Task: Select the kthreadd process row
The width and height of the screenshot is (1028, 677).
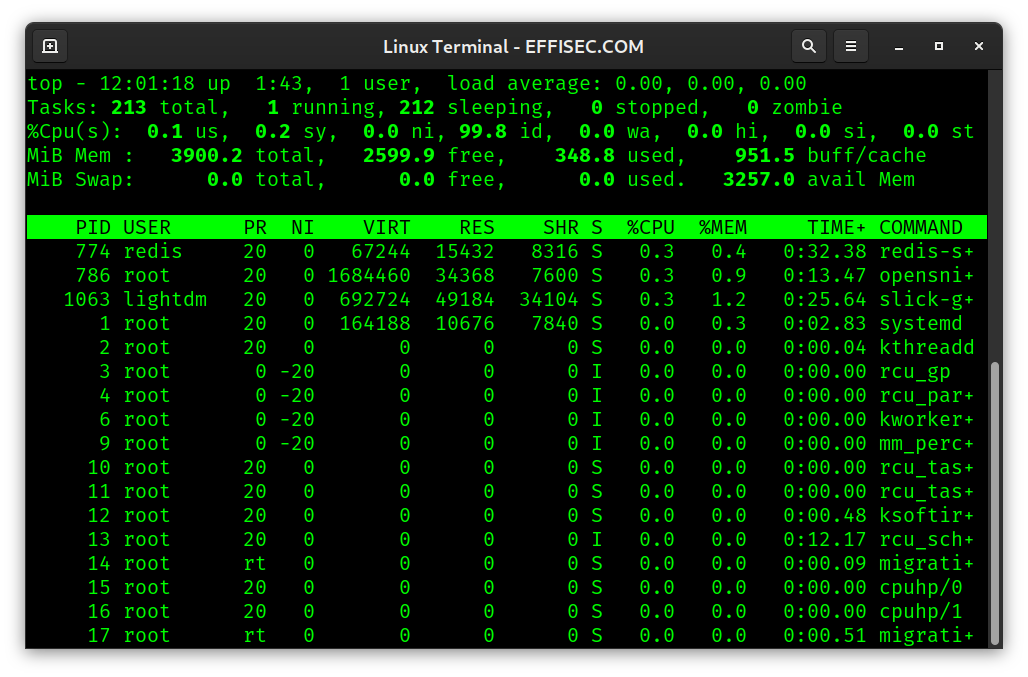Action: coord(500,347)
